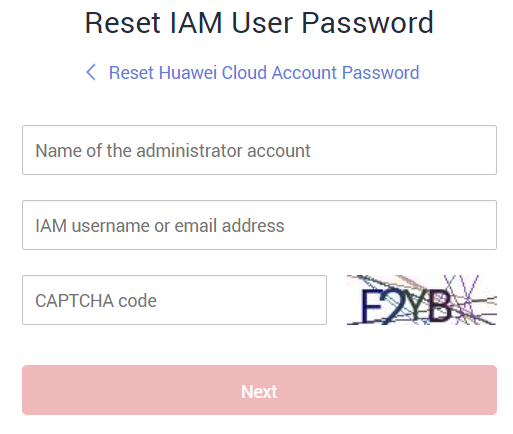Screen dimensions: 513x434
Task: Submit the form with the pink Next button
Action: [259, 390]
